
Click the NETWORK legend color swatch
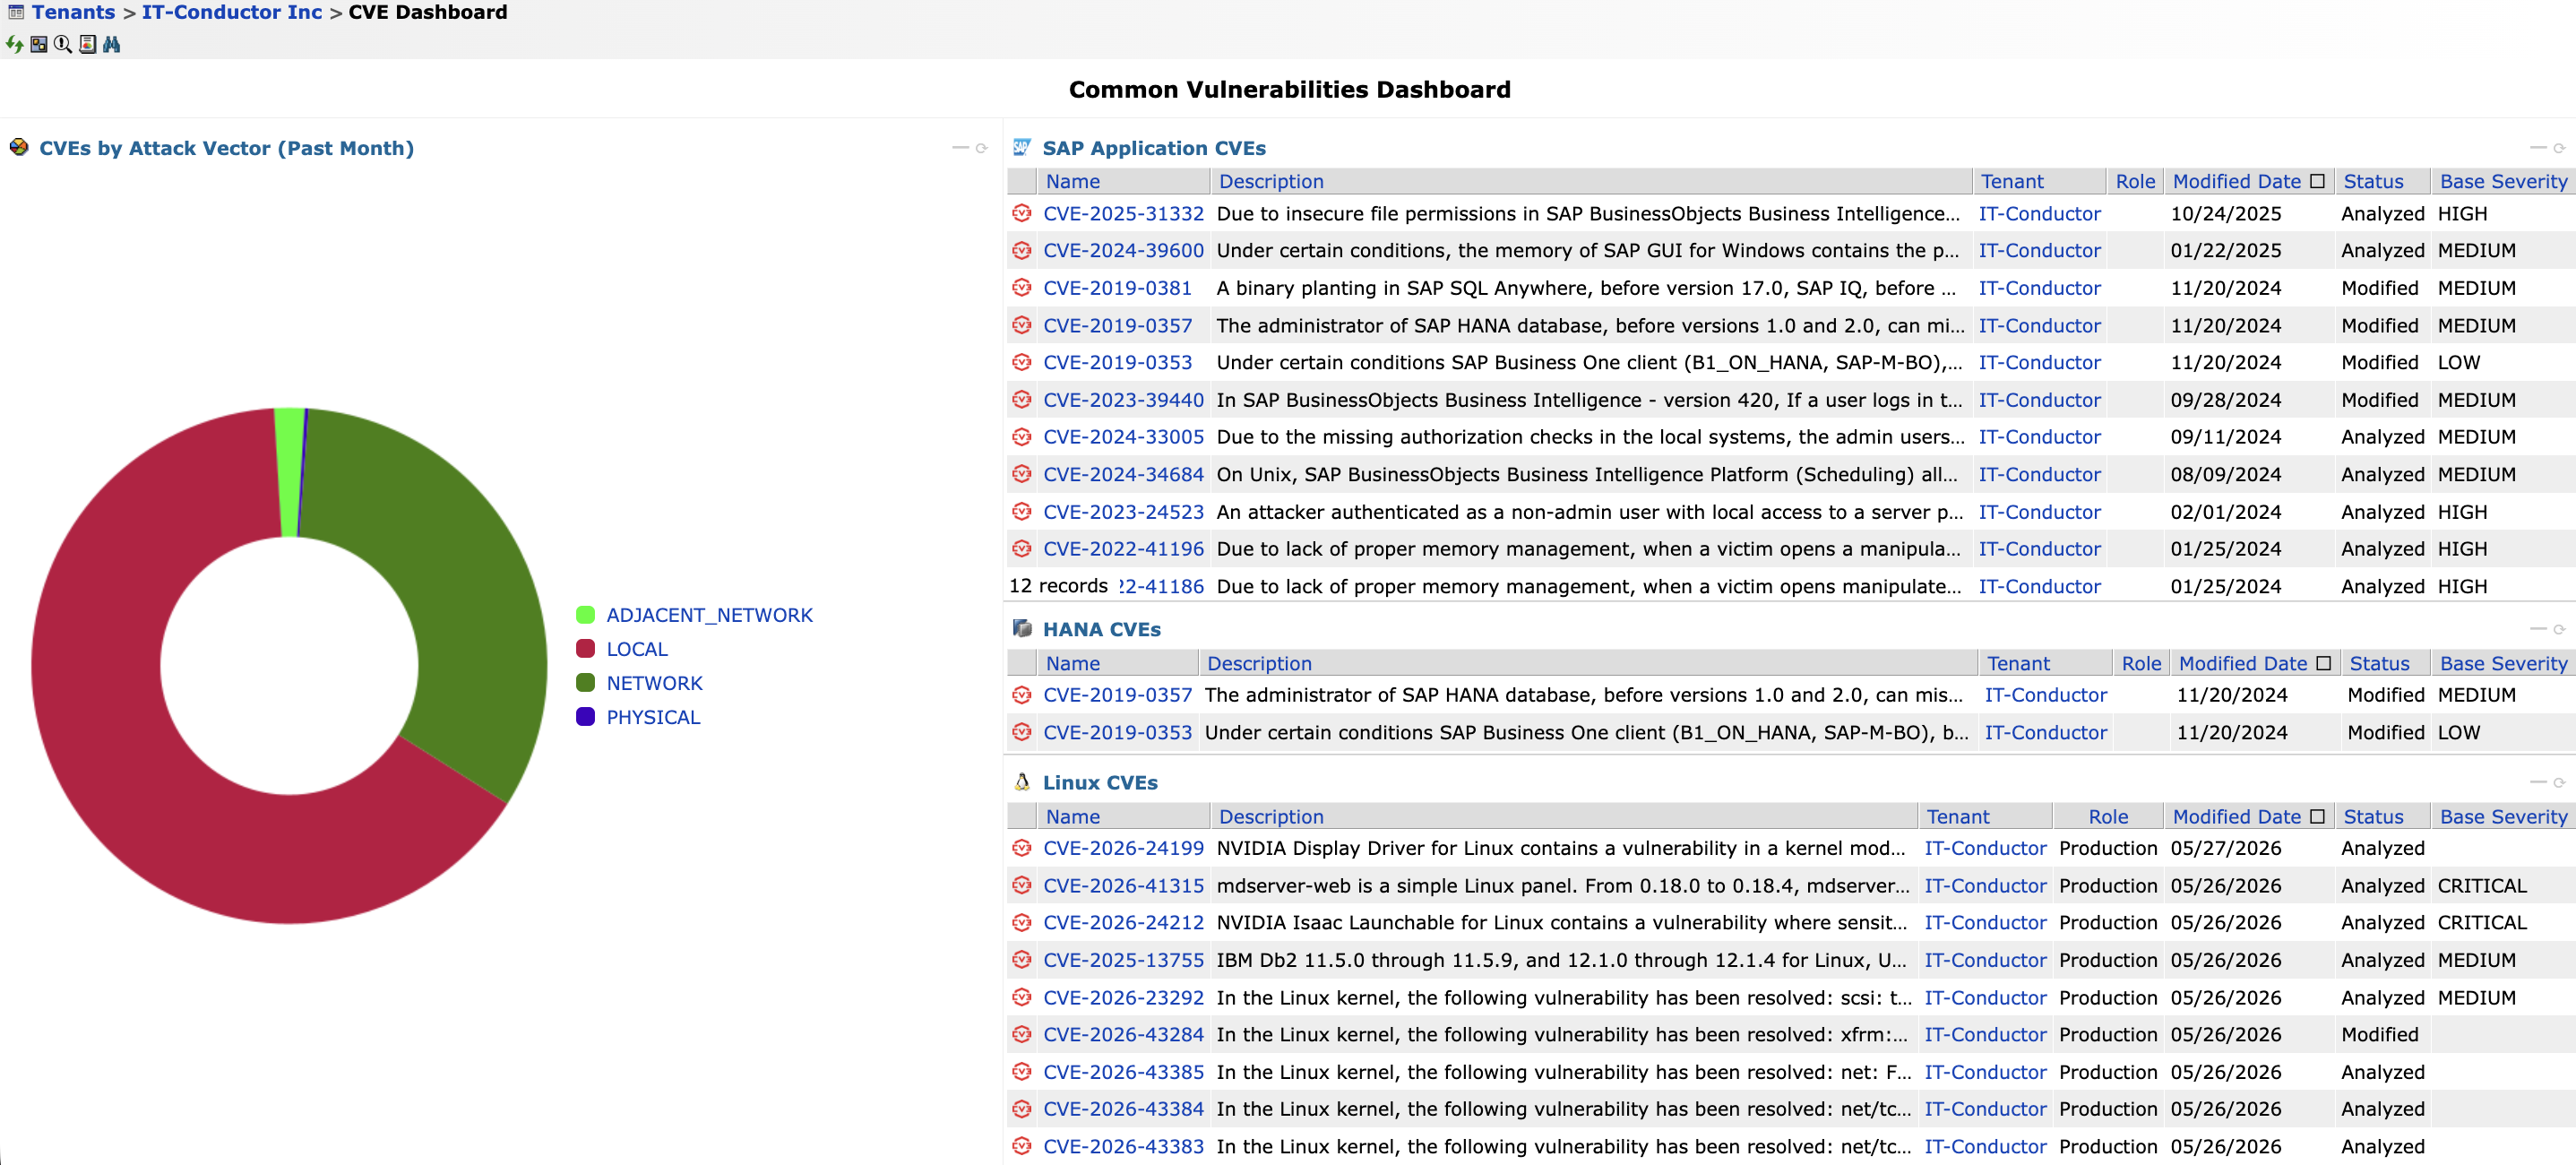[x=586, y=683]
